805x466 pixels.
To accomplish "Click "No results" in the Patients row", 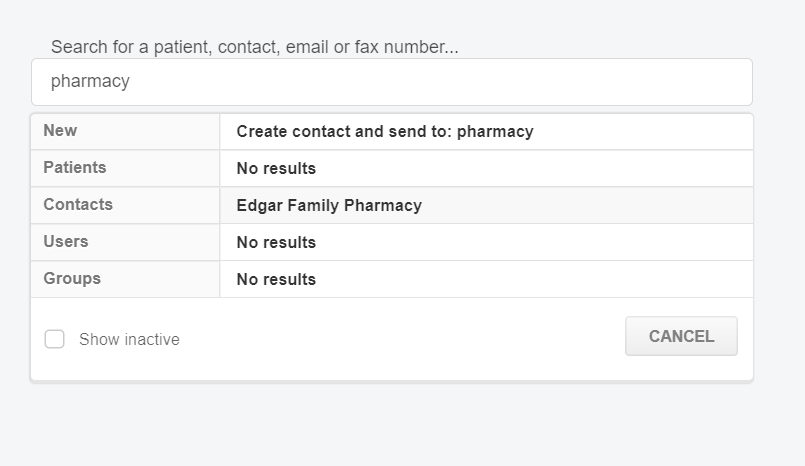I will tap(276, 169).
